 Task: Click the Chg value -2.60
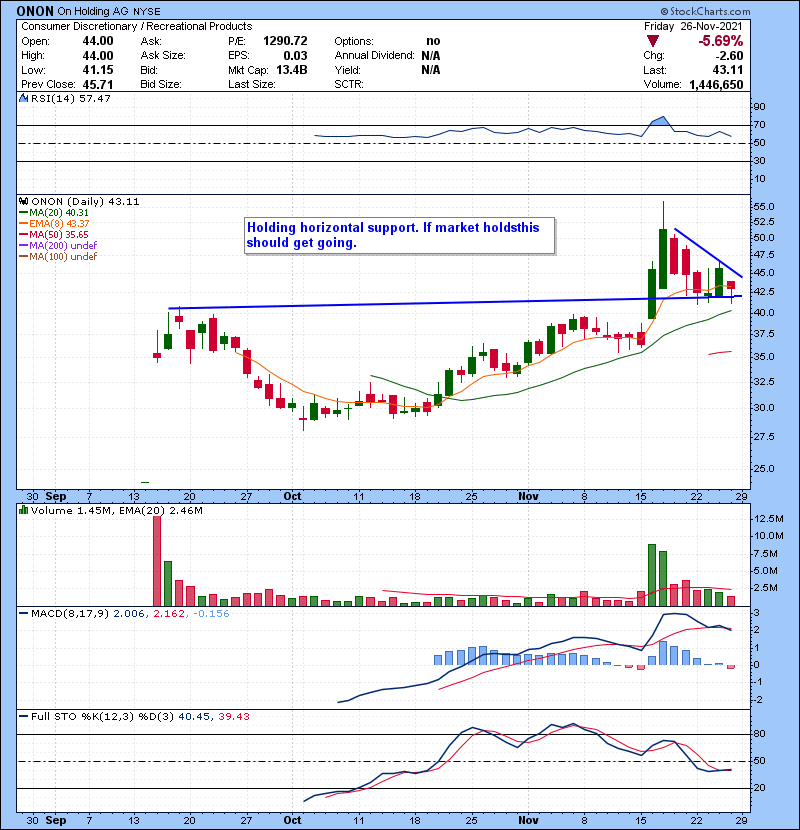[729, 56]
